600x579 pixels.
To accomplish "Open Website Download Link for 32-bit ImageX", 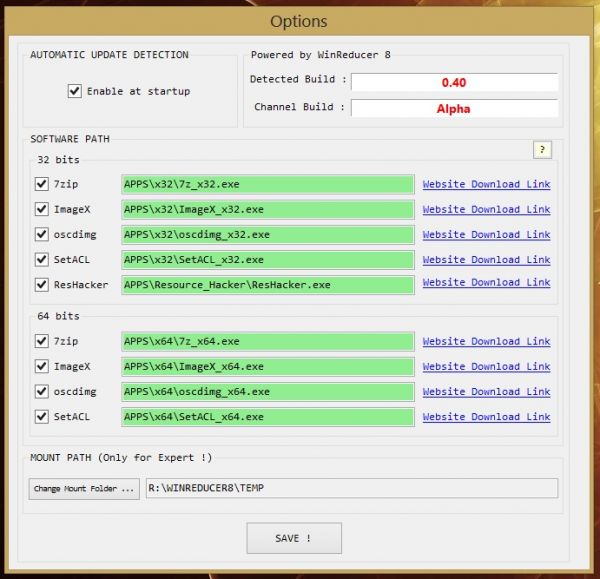I will pos(486,209).
